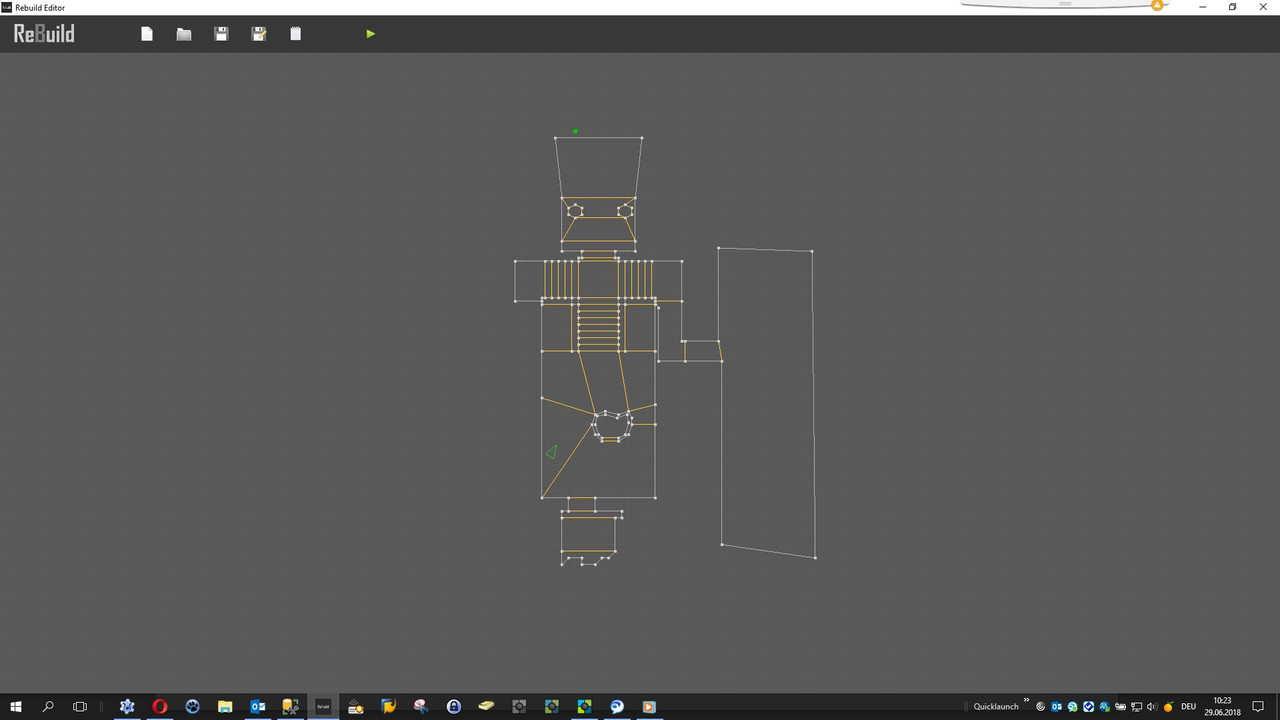This screenshot has width=1280, height=720.
Task: Click the Save floppy disk icon
Action: [x=222, y=34]
